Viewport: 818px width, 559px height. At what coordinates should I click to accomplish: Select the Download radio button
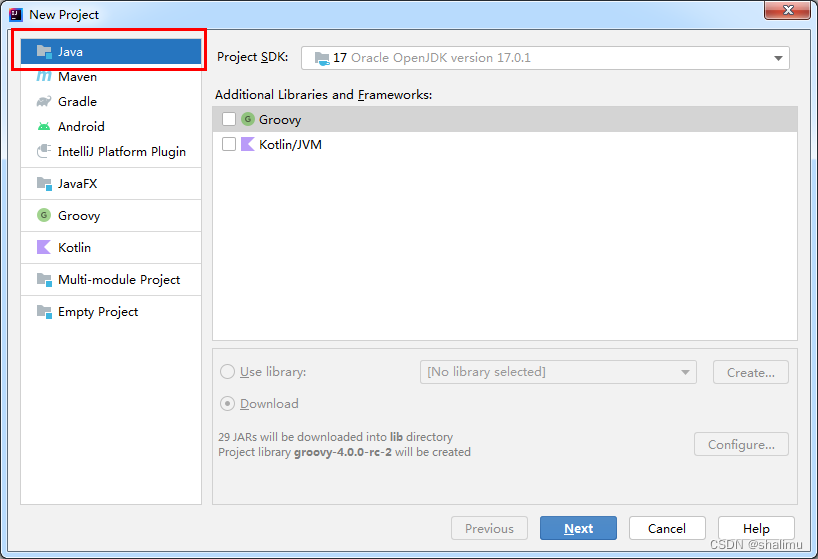click(227, 404)
